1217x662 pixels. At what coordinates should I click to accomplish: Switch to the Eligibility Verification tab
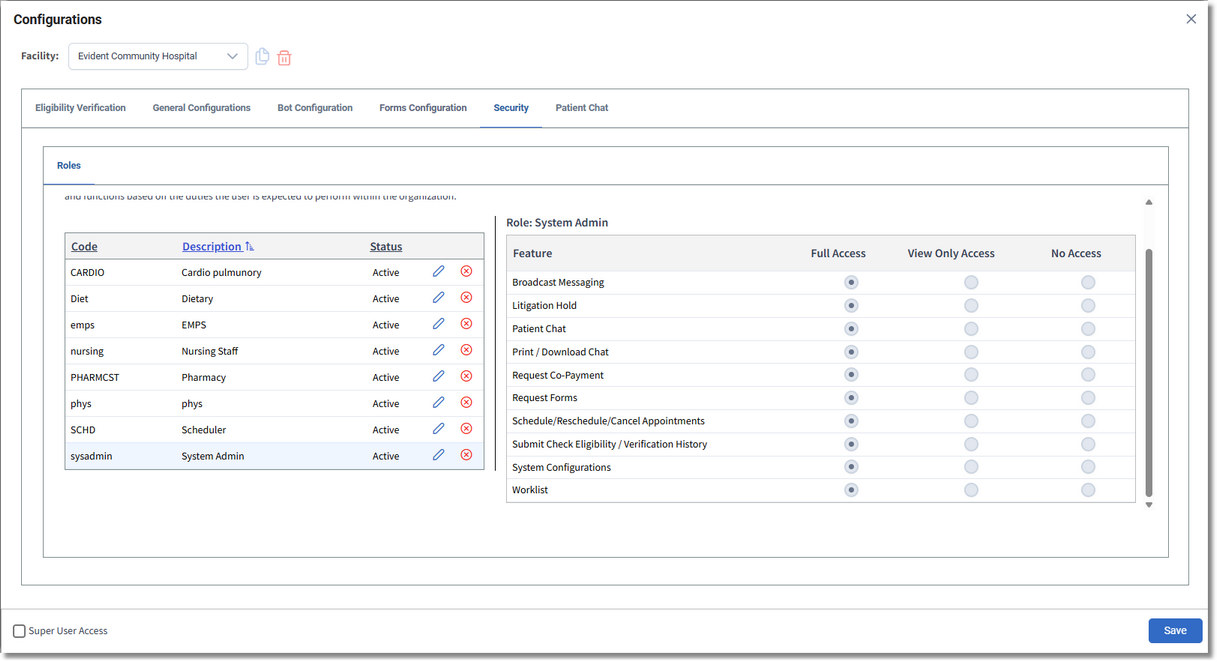(81, 108)
